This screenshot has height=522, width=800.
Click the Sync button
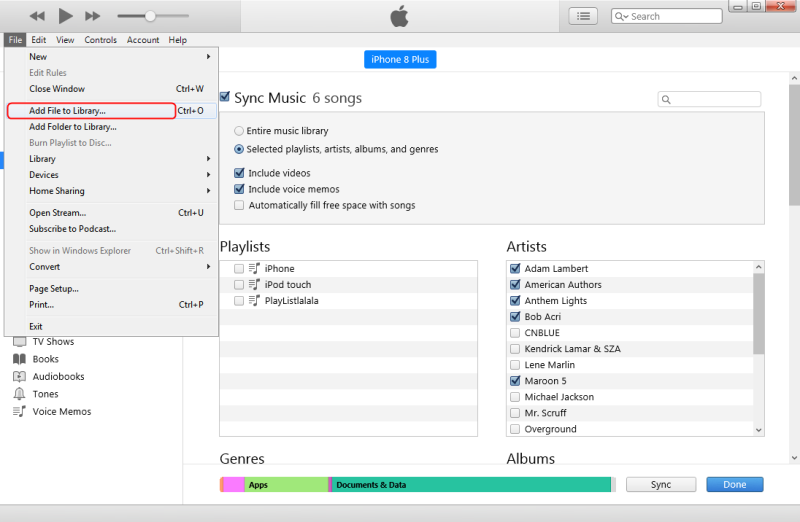(660, 484)
